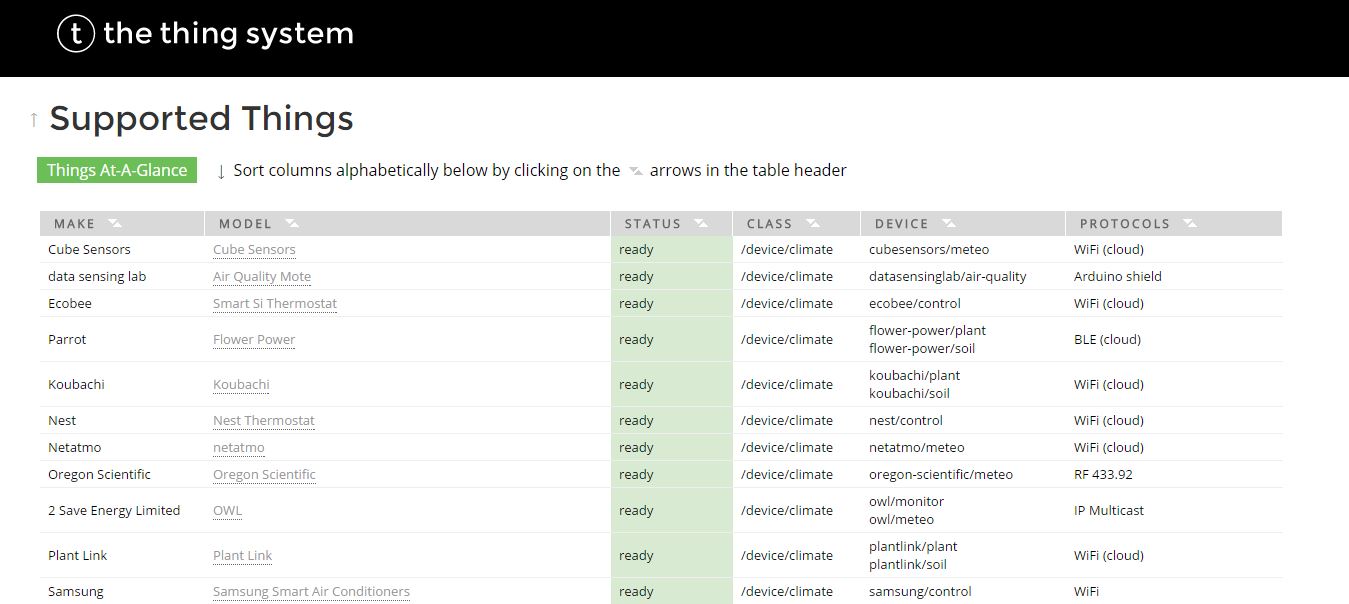Visit the Flower Power model link
Viewport: 1349px width, 604px height.
254,340
